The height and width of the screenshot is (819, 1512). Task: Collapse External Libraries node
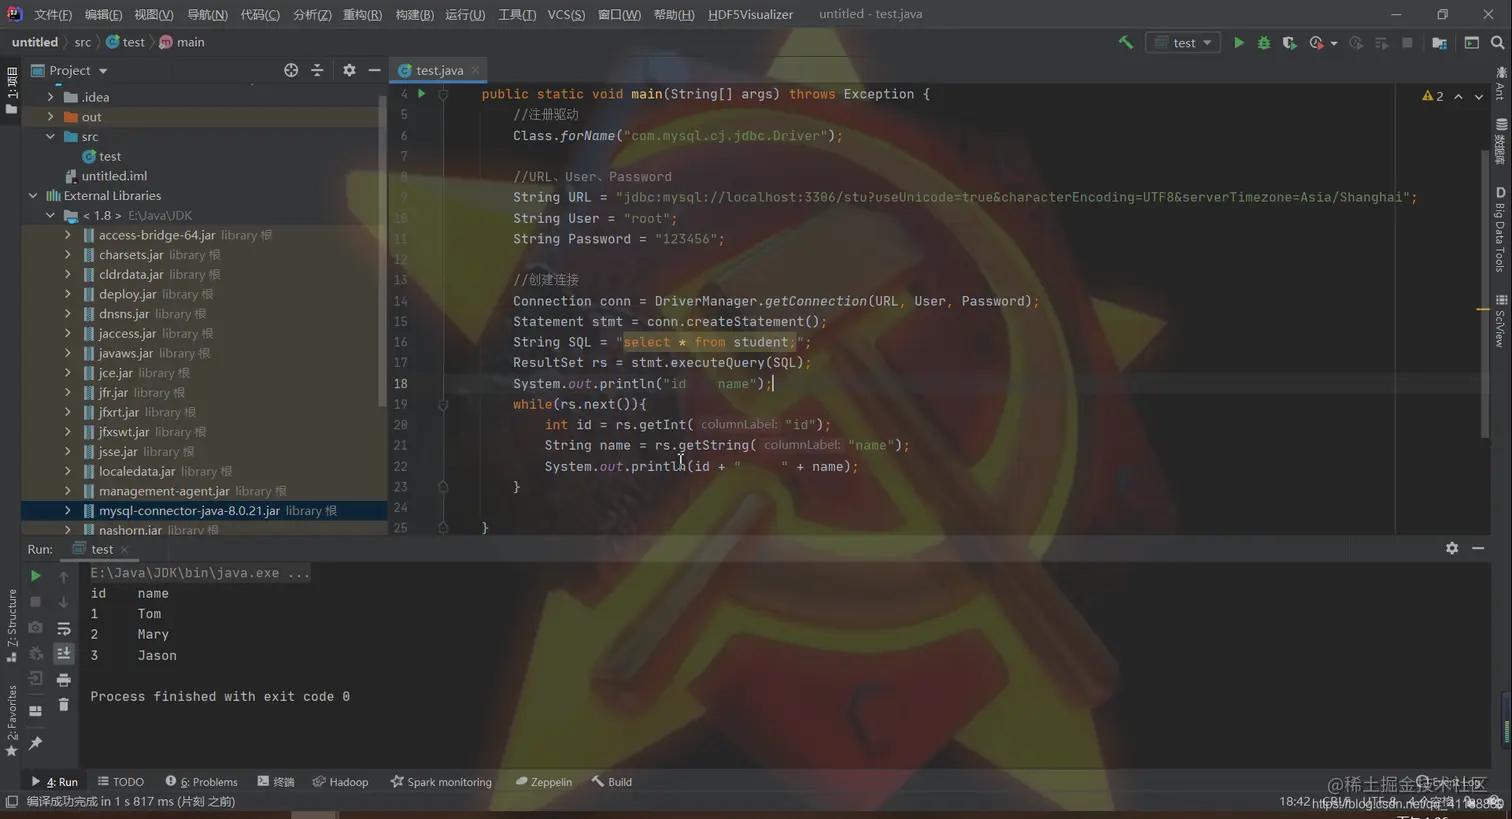33,196
